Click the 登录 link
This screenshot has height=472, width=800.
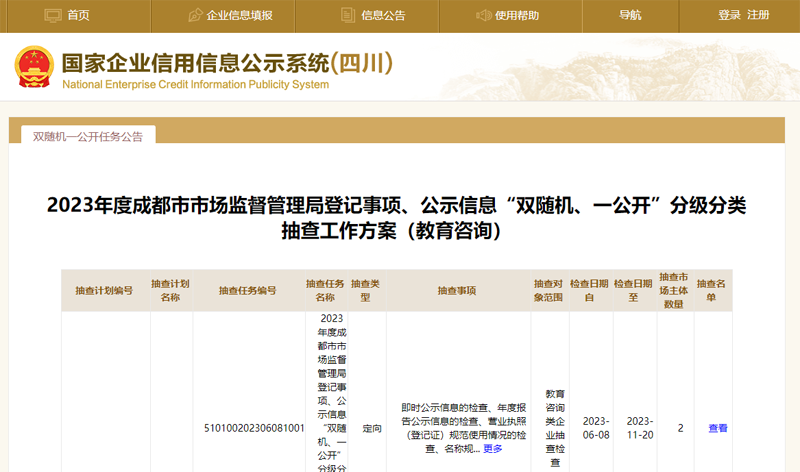tap(729, 15)
